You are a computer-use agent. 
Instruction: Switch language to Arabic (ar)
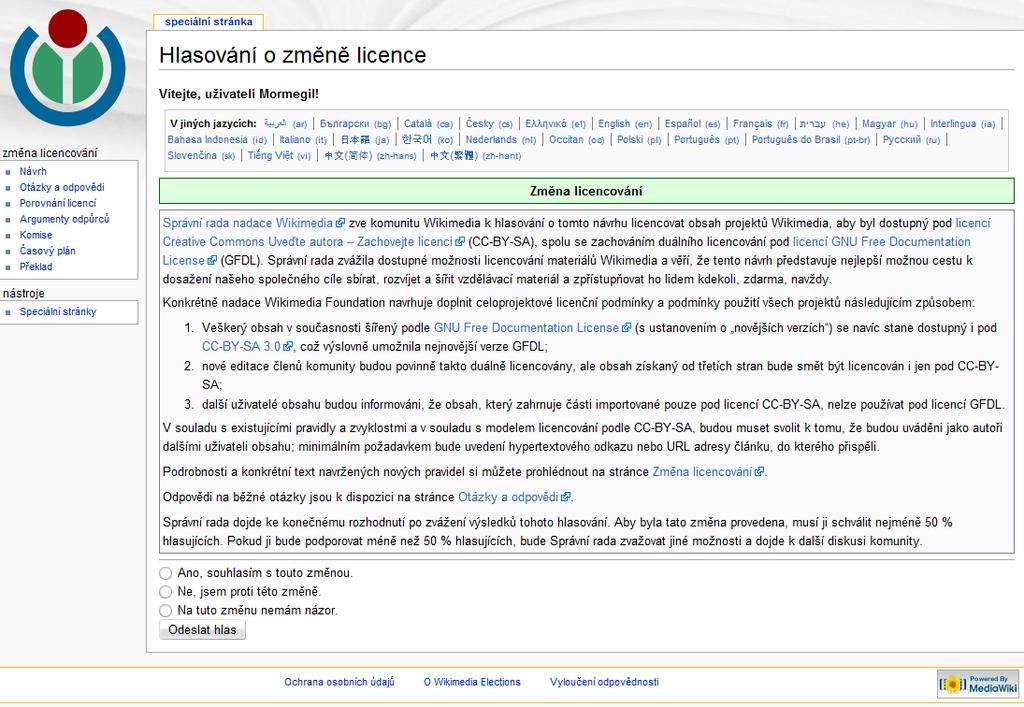coord(285,123)
